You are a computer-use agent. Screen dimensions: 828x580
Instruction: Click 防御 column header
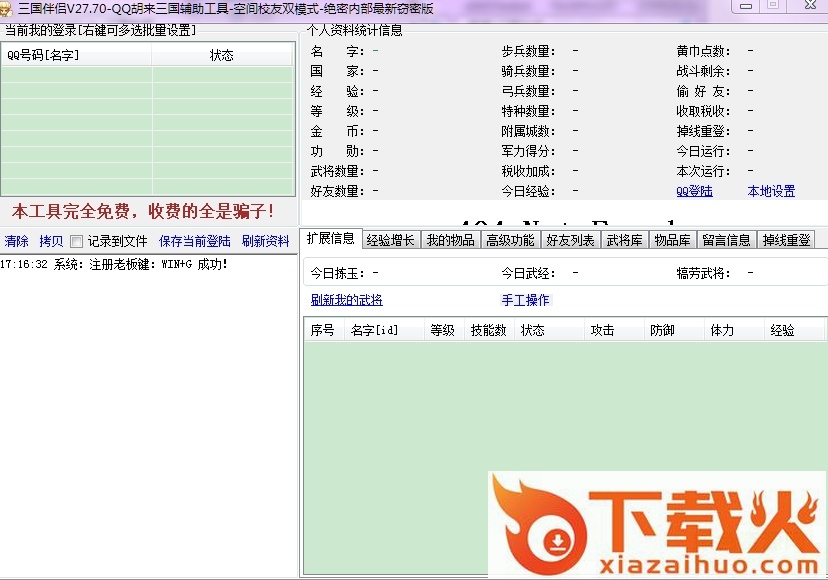[674, 330]
